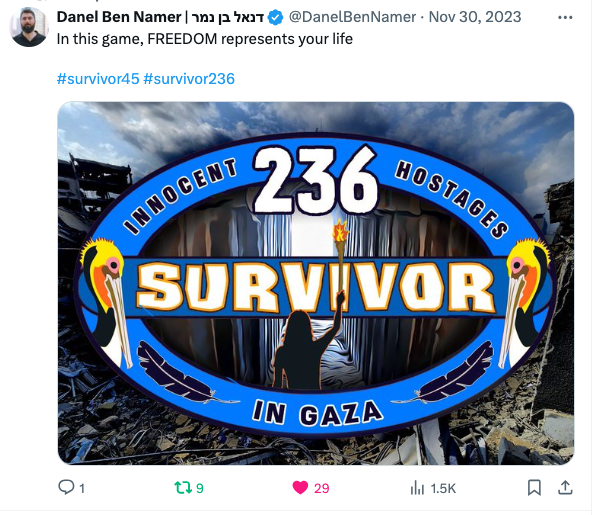
Task: Click the reply count 1
Action: point(82,488)
